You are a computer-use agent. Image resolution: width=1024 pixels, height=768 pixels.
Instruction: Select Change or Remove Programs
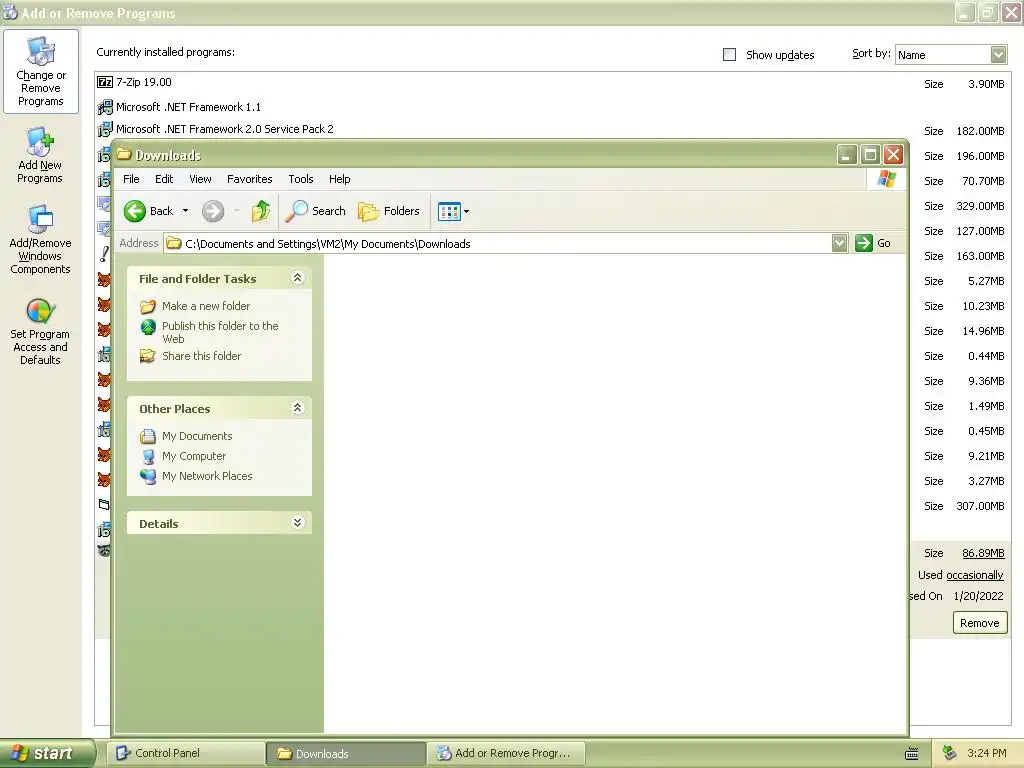coord(40,71)
